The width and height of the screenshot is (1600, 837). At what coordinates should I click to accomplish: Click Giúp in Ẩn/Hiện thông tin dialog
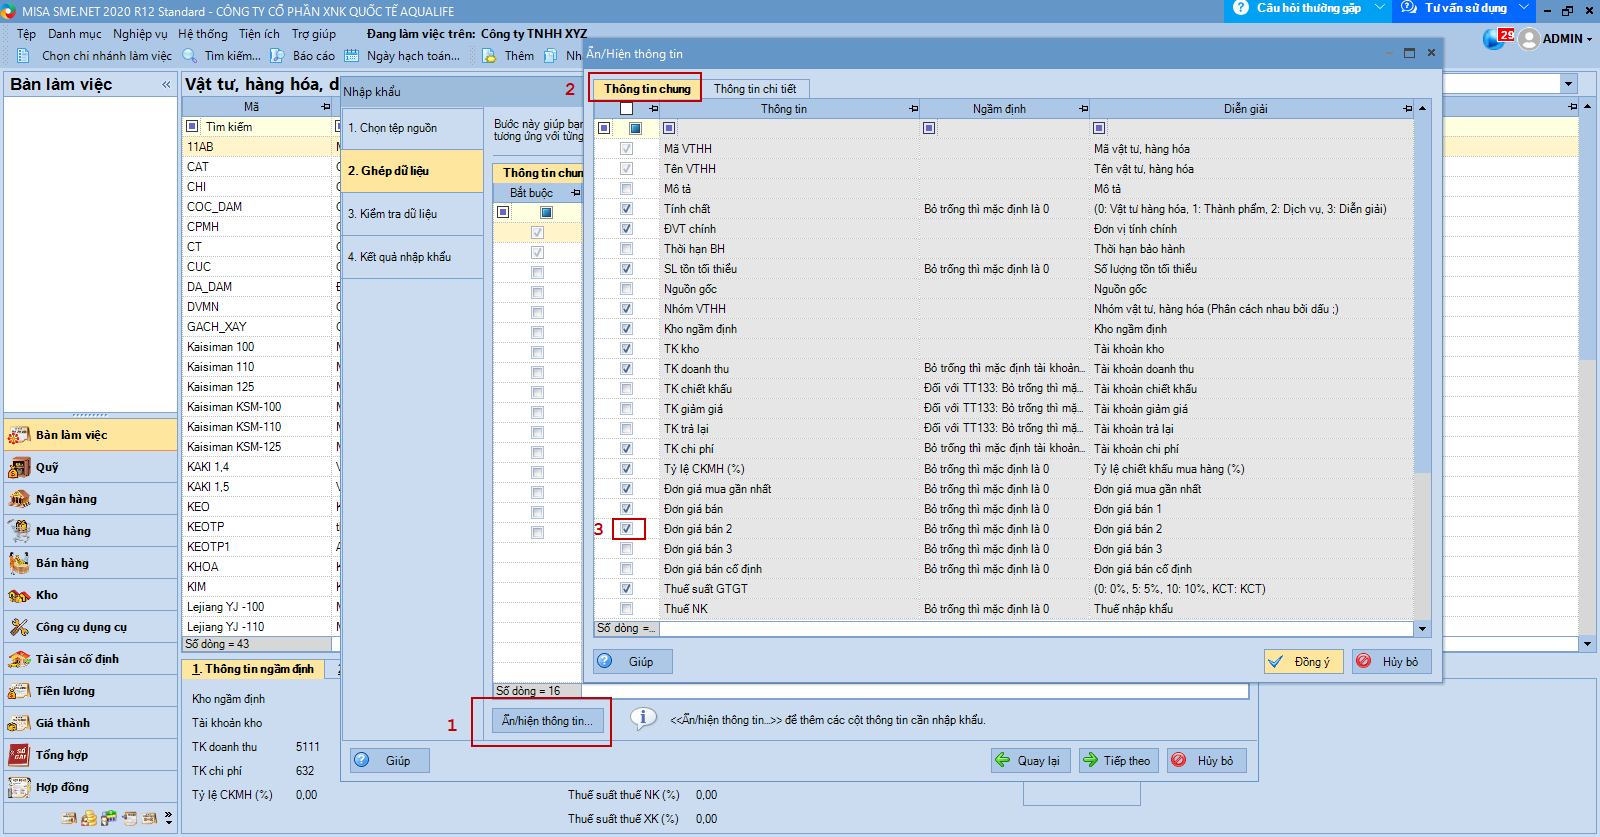pyautogui.click(x=633, y=661)
